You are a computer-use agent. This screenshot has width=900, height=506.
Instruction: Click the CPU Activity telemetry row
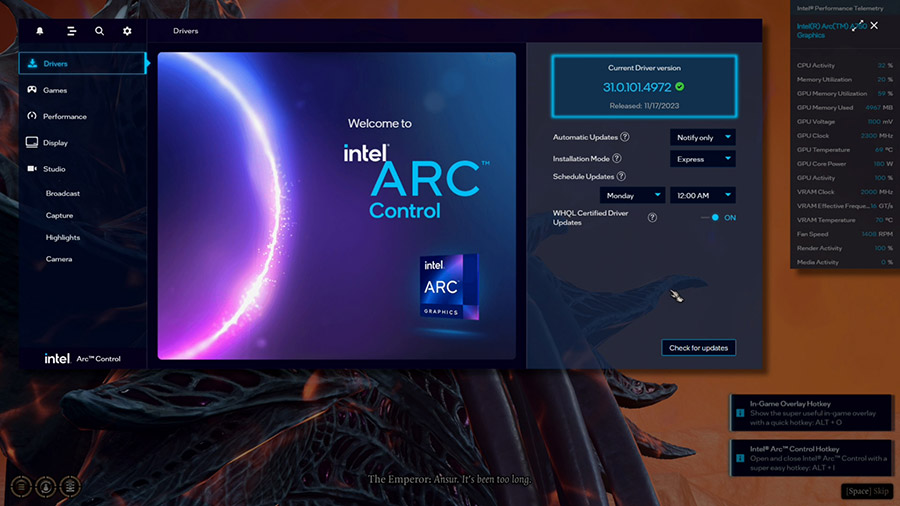click(x=844, y=65)
